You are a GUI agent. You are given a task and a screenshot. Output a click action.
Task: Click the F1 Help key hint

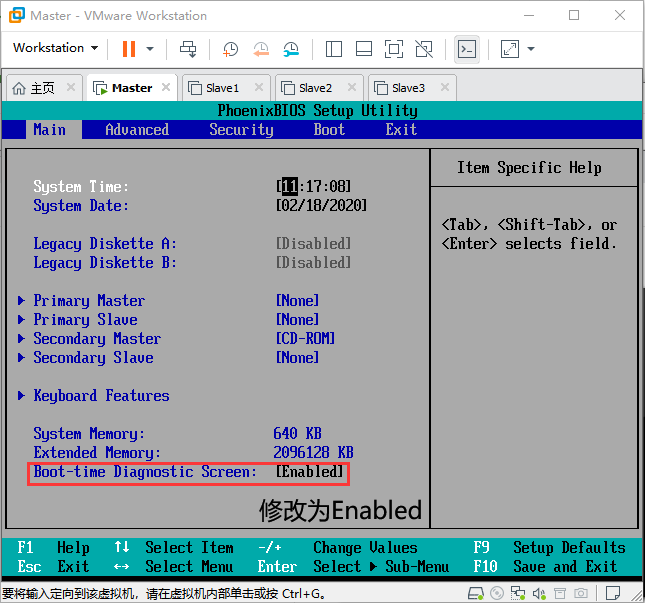[x=53, y=547]
